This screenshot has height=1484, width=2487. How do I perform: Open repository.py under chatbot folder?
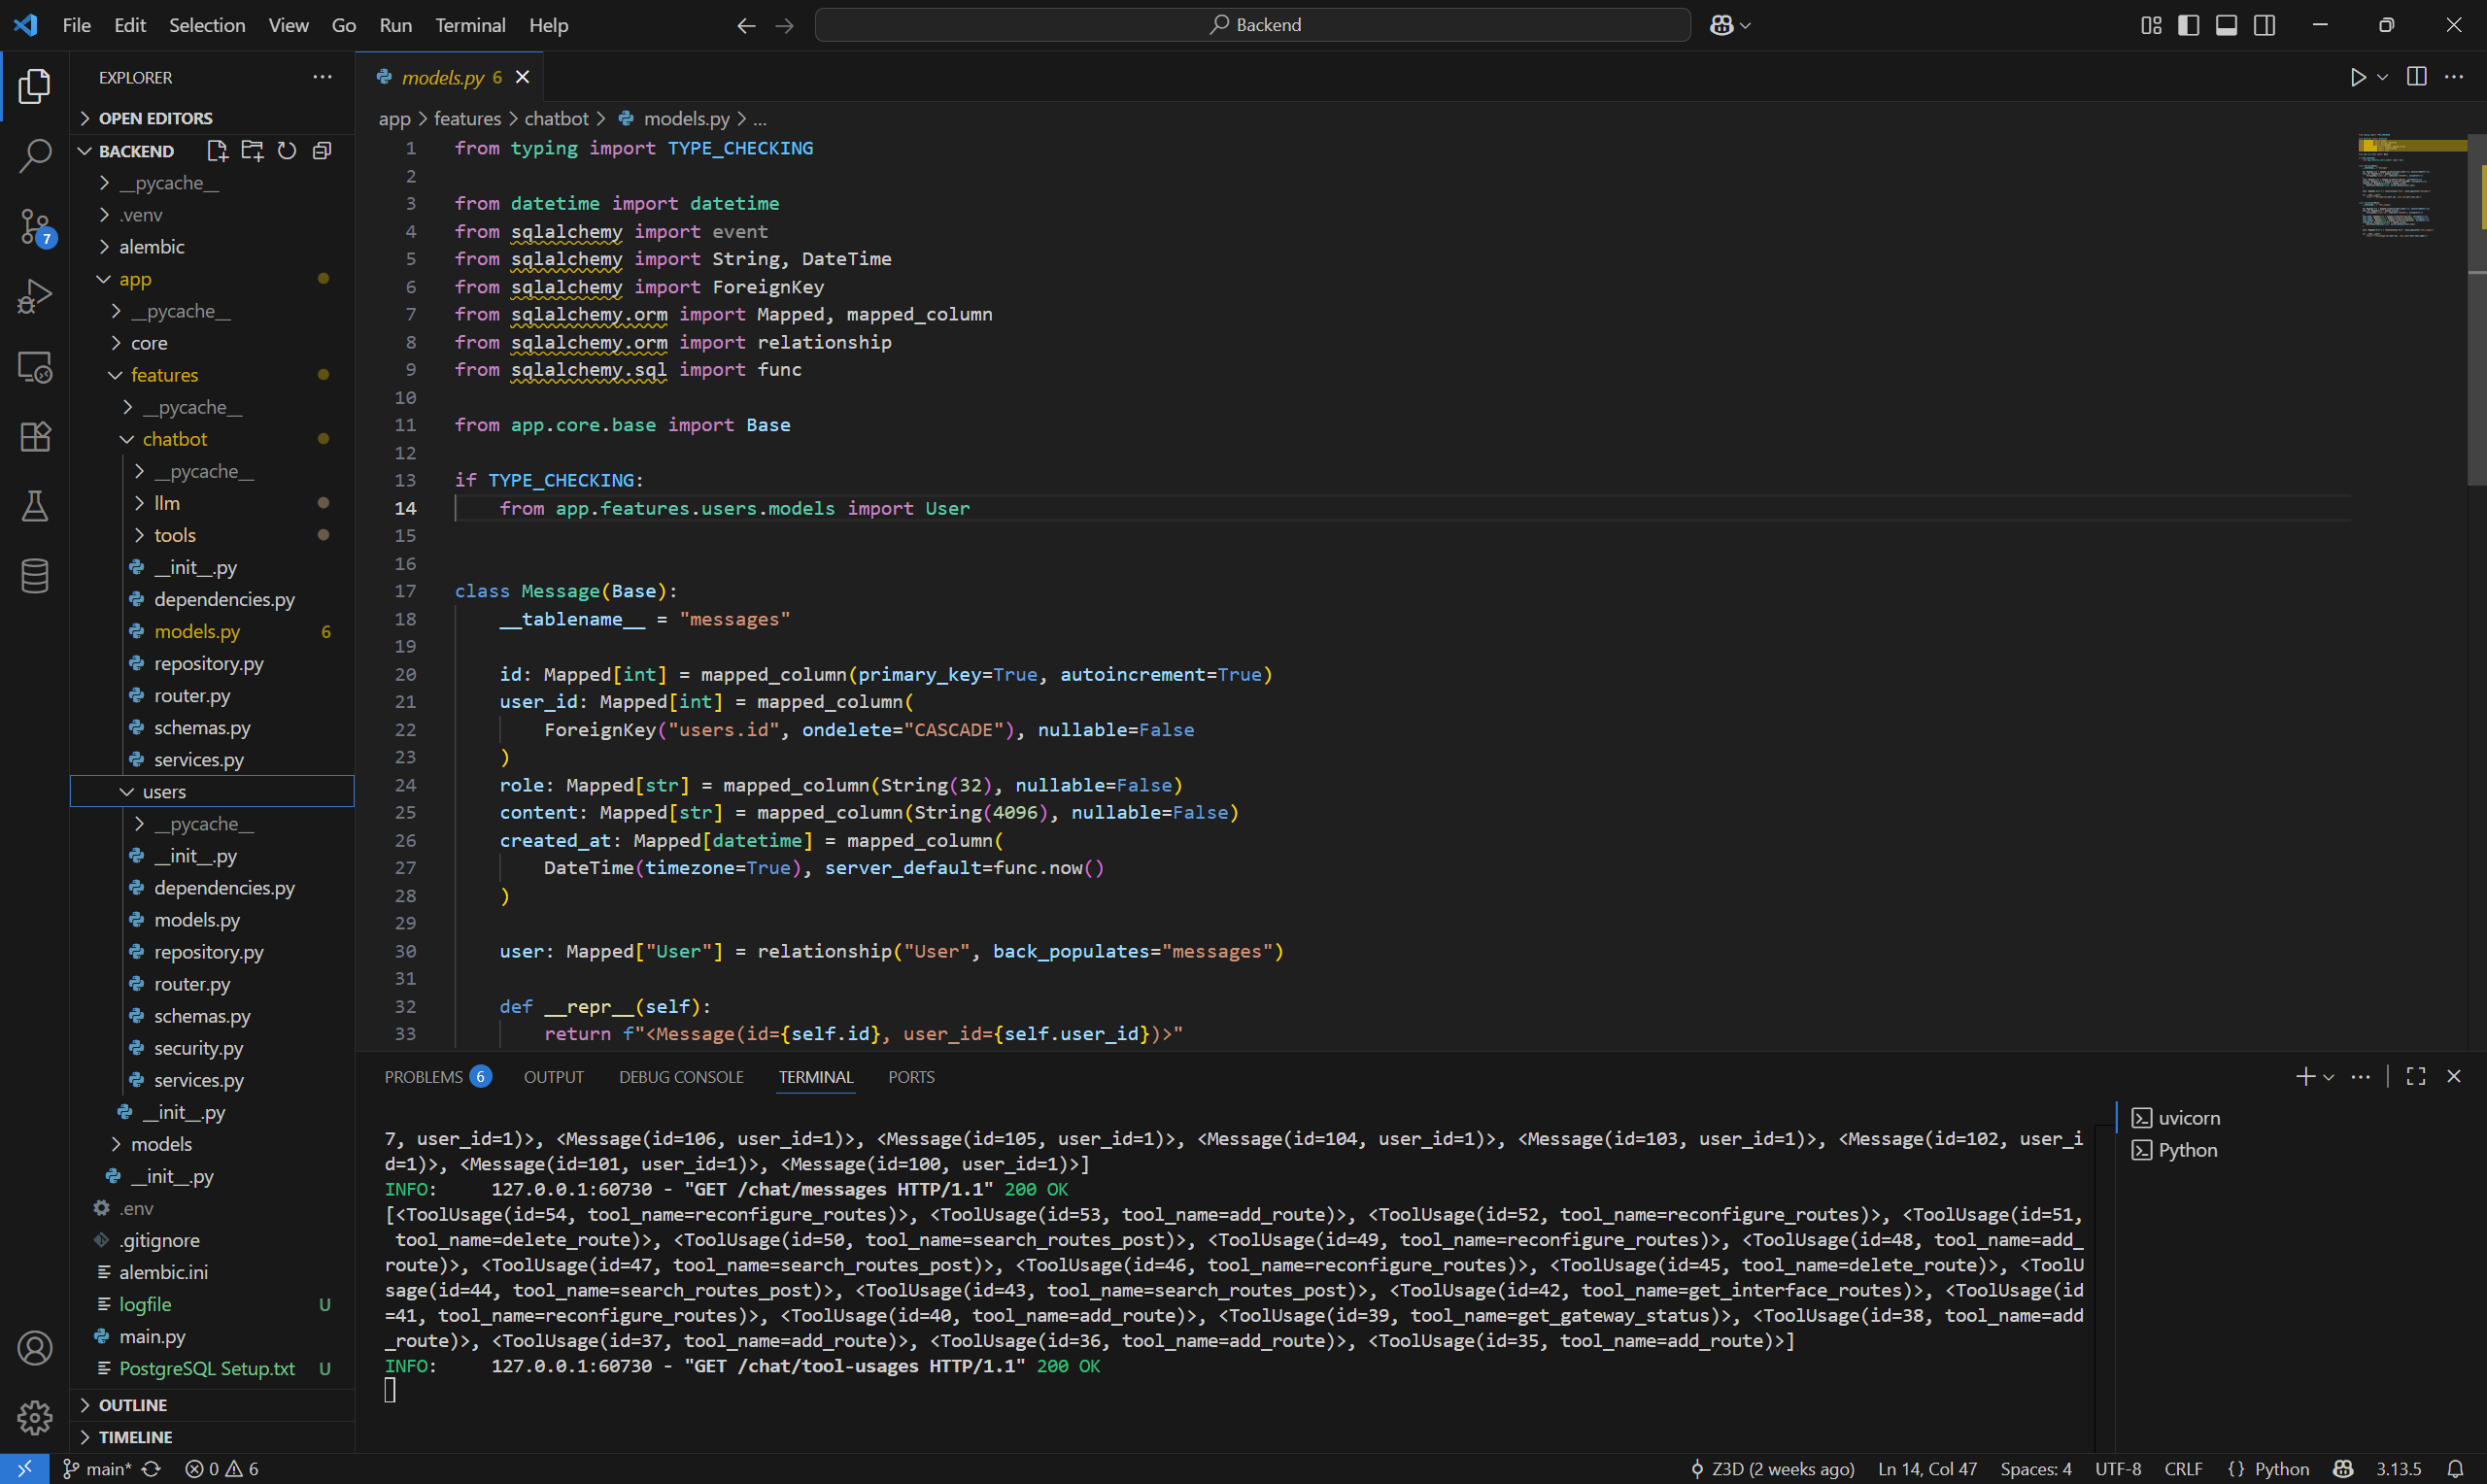pos(208,663)
